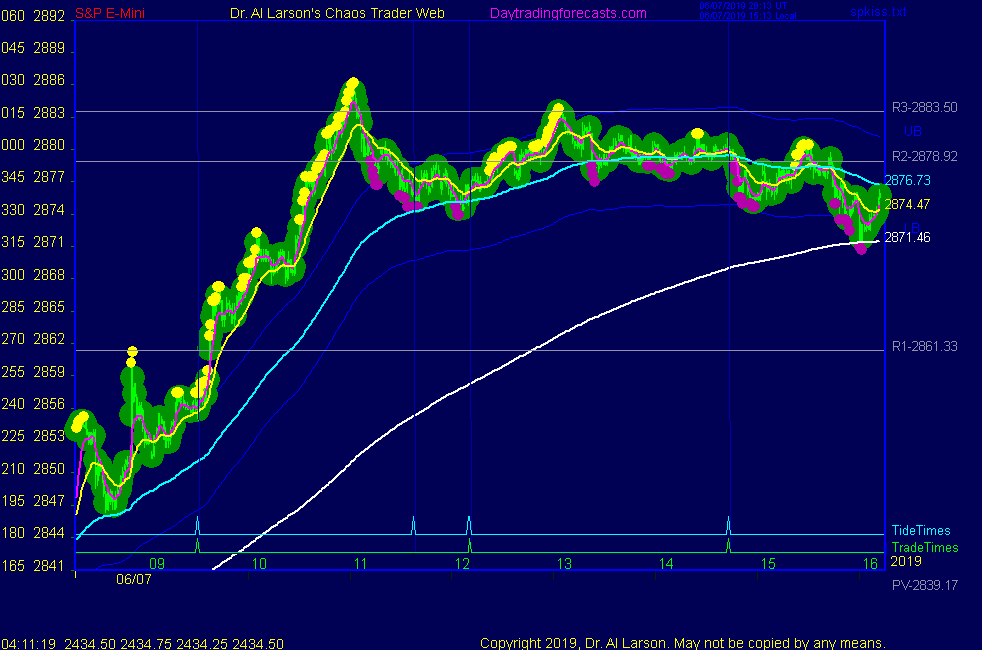Select the R1-2861.33 resistance label
The width and height of the screenshot is (982, 650).
coord(924,346)
